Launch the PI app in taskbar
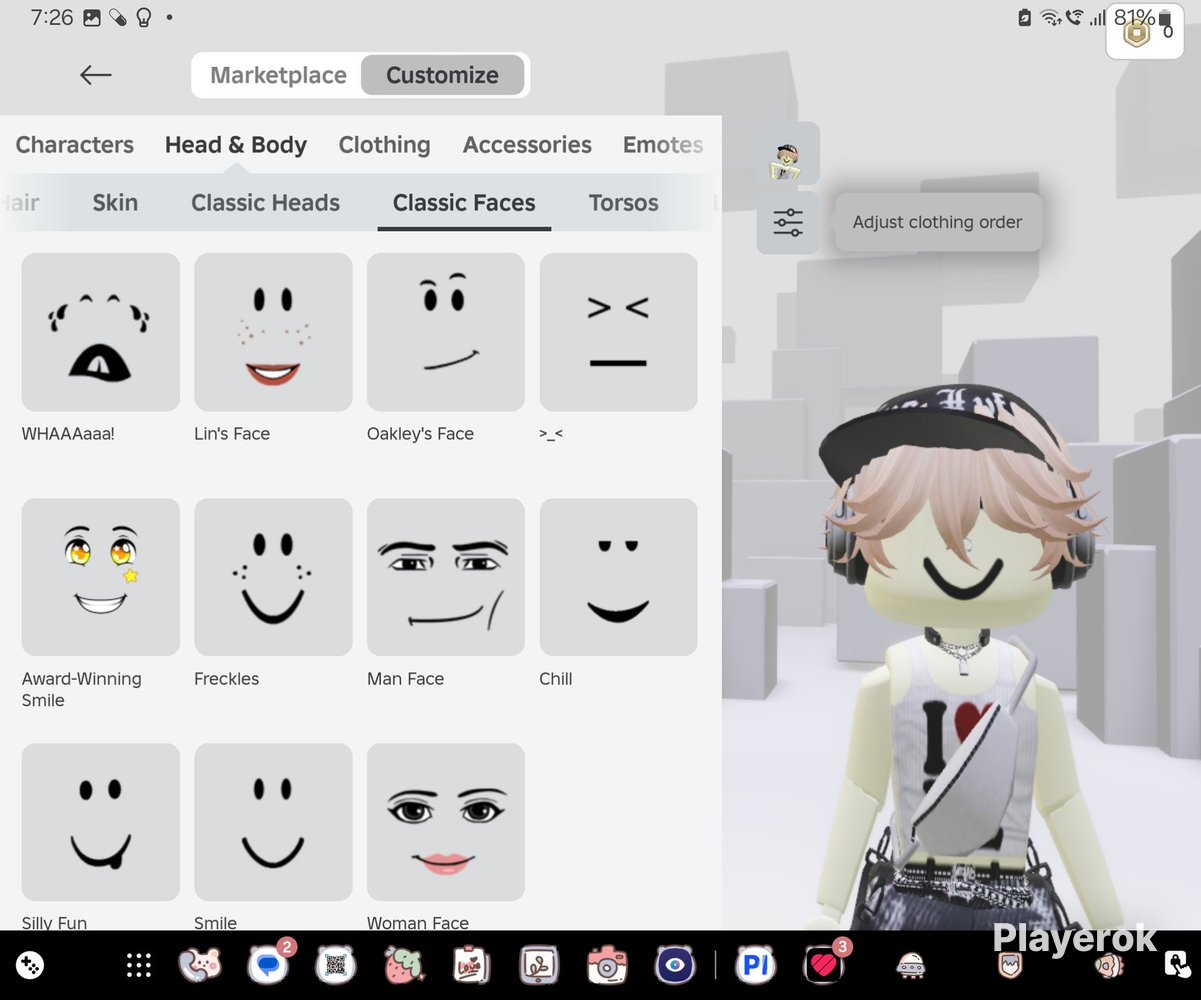The height and width of the screenshot is (1000, 1201). coord(756,966)
